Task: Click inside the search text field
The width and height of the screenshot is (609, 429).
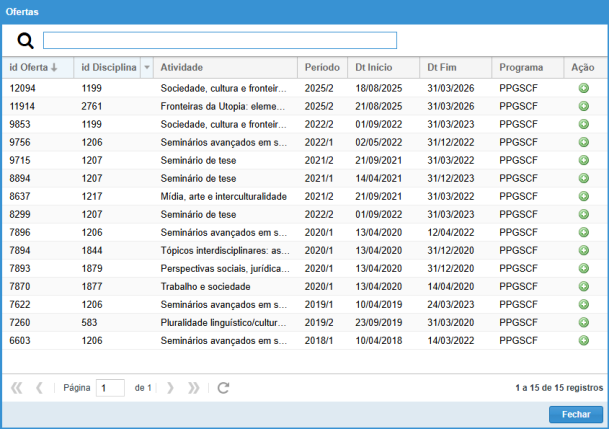Action: click(220, 40)
